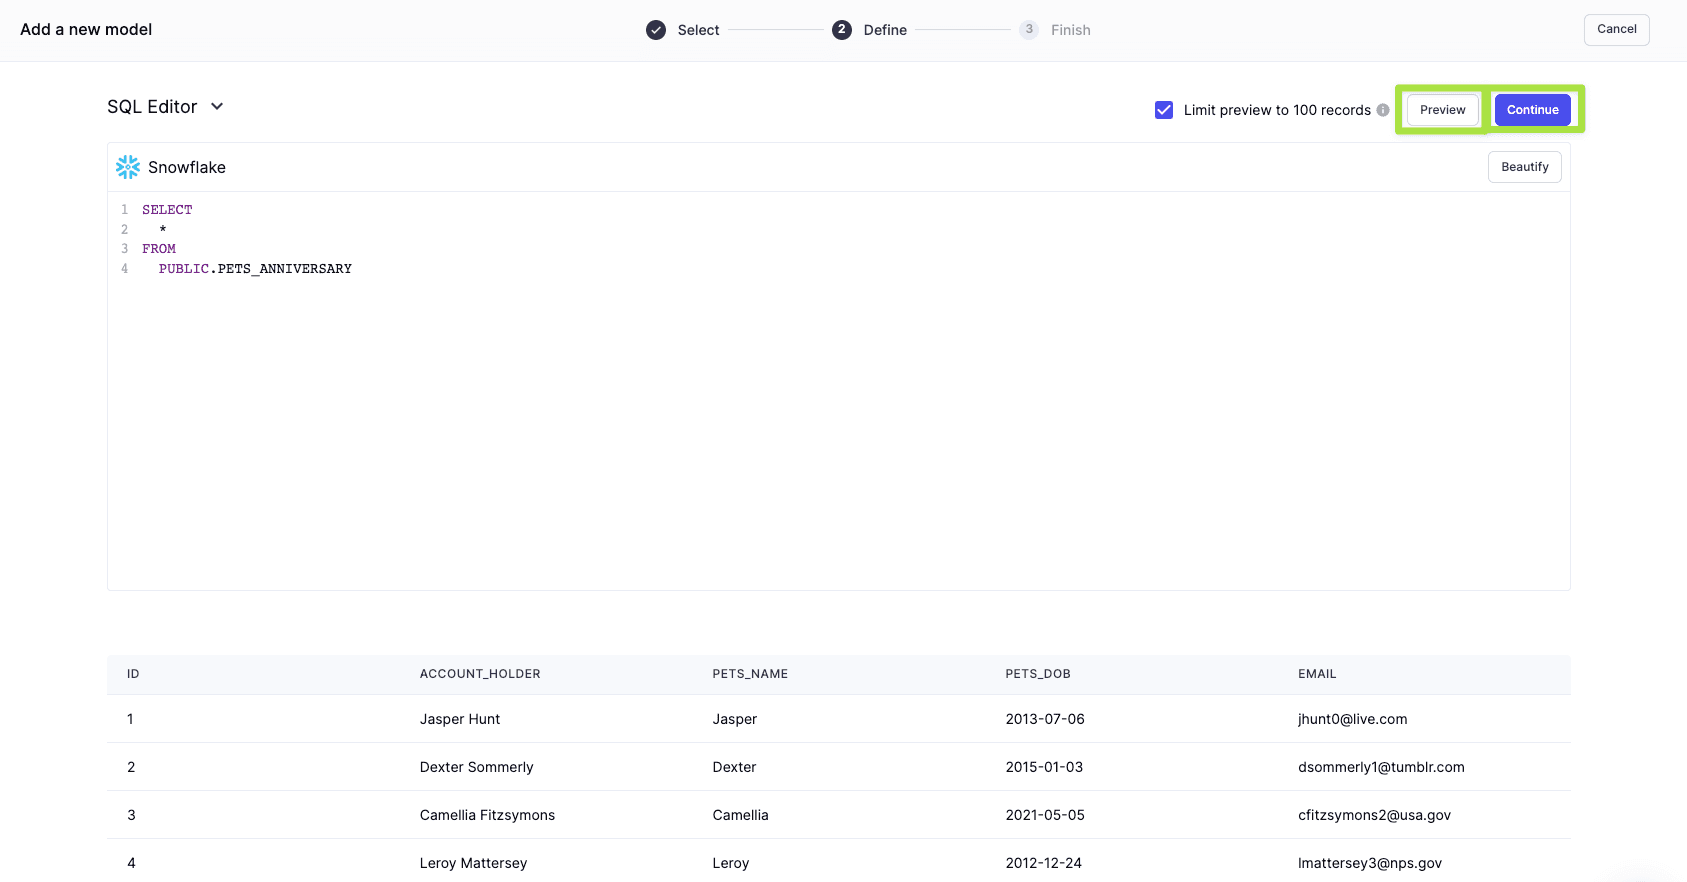Click the Select step checkmark icon

pyautogui.click(x=656, y=30)
